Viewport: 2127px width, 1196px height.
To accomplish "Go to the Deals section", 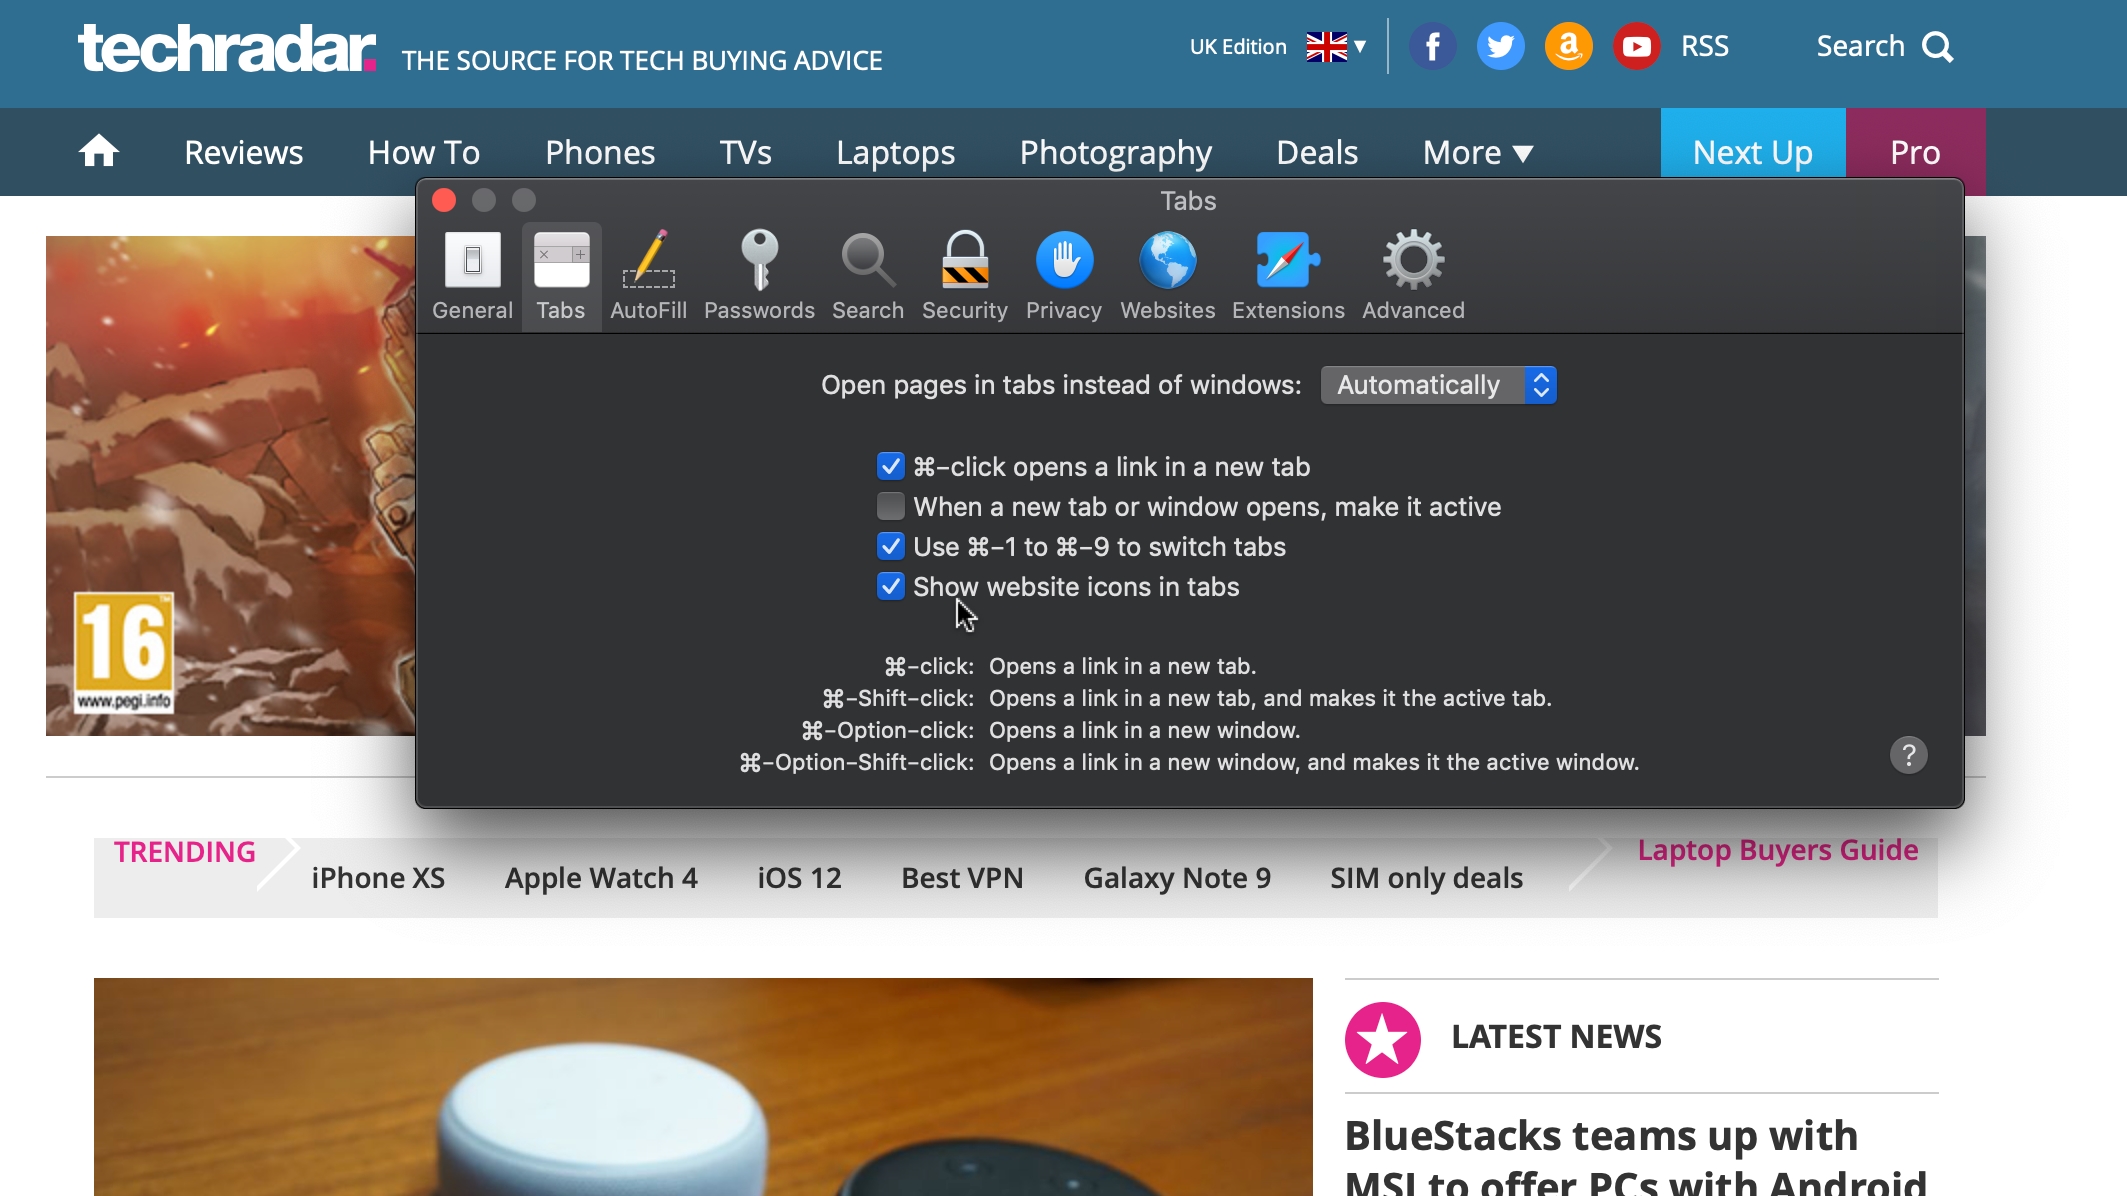I will point(1317,152).
